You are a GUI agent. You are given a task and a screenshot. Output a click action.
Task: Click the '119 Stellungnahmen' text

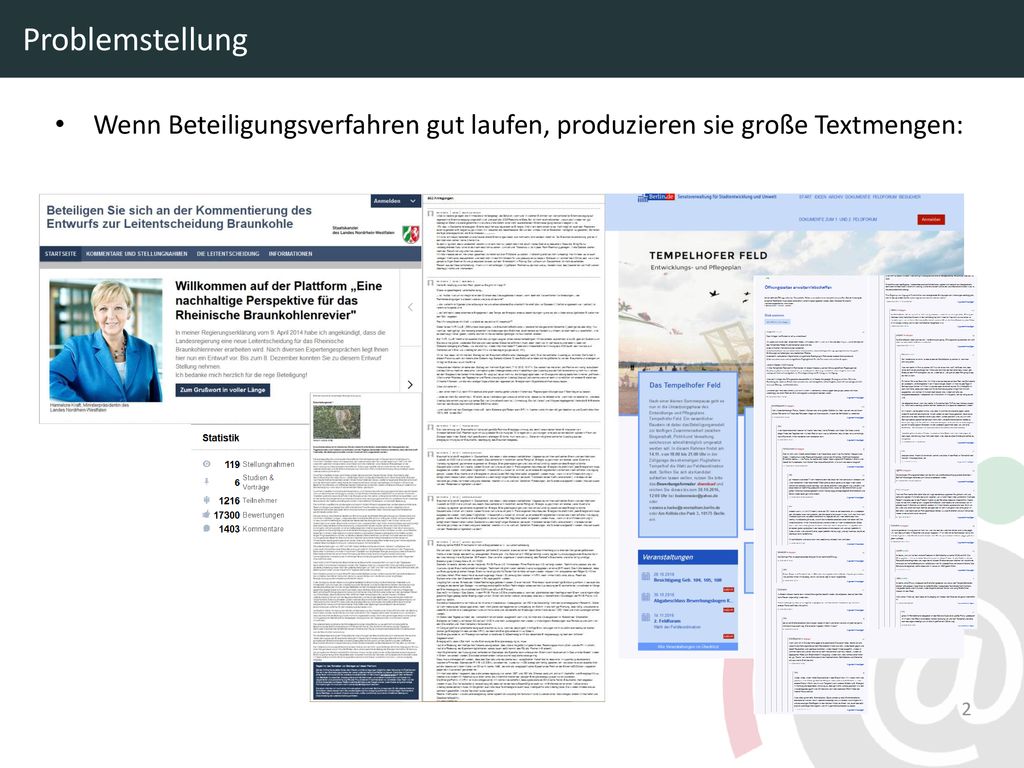coord(259,464)
